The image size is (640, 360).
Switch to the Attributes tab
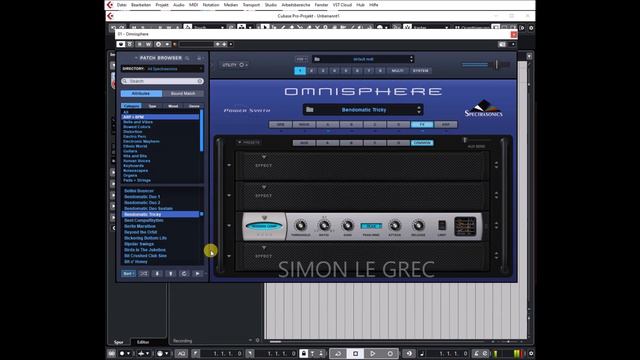(x=141, y=93)
